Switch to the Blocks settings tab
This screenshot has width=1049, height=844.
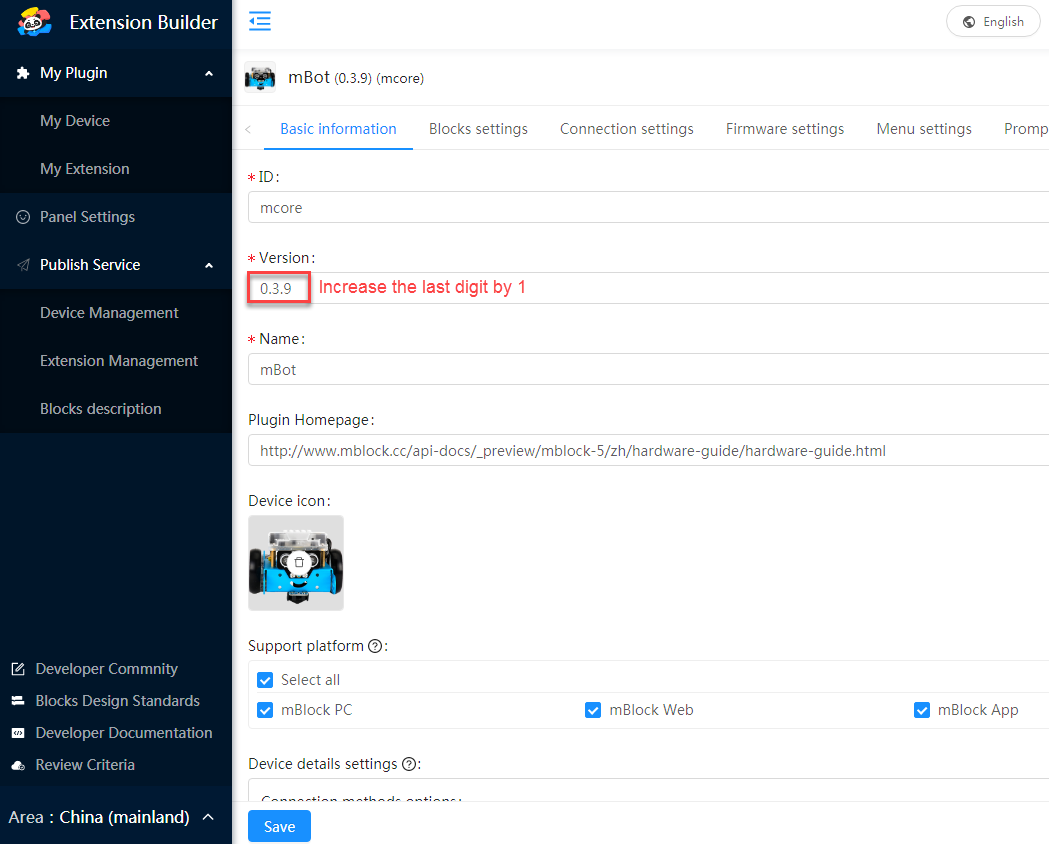[478, 129]
